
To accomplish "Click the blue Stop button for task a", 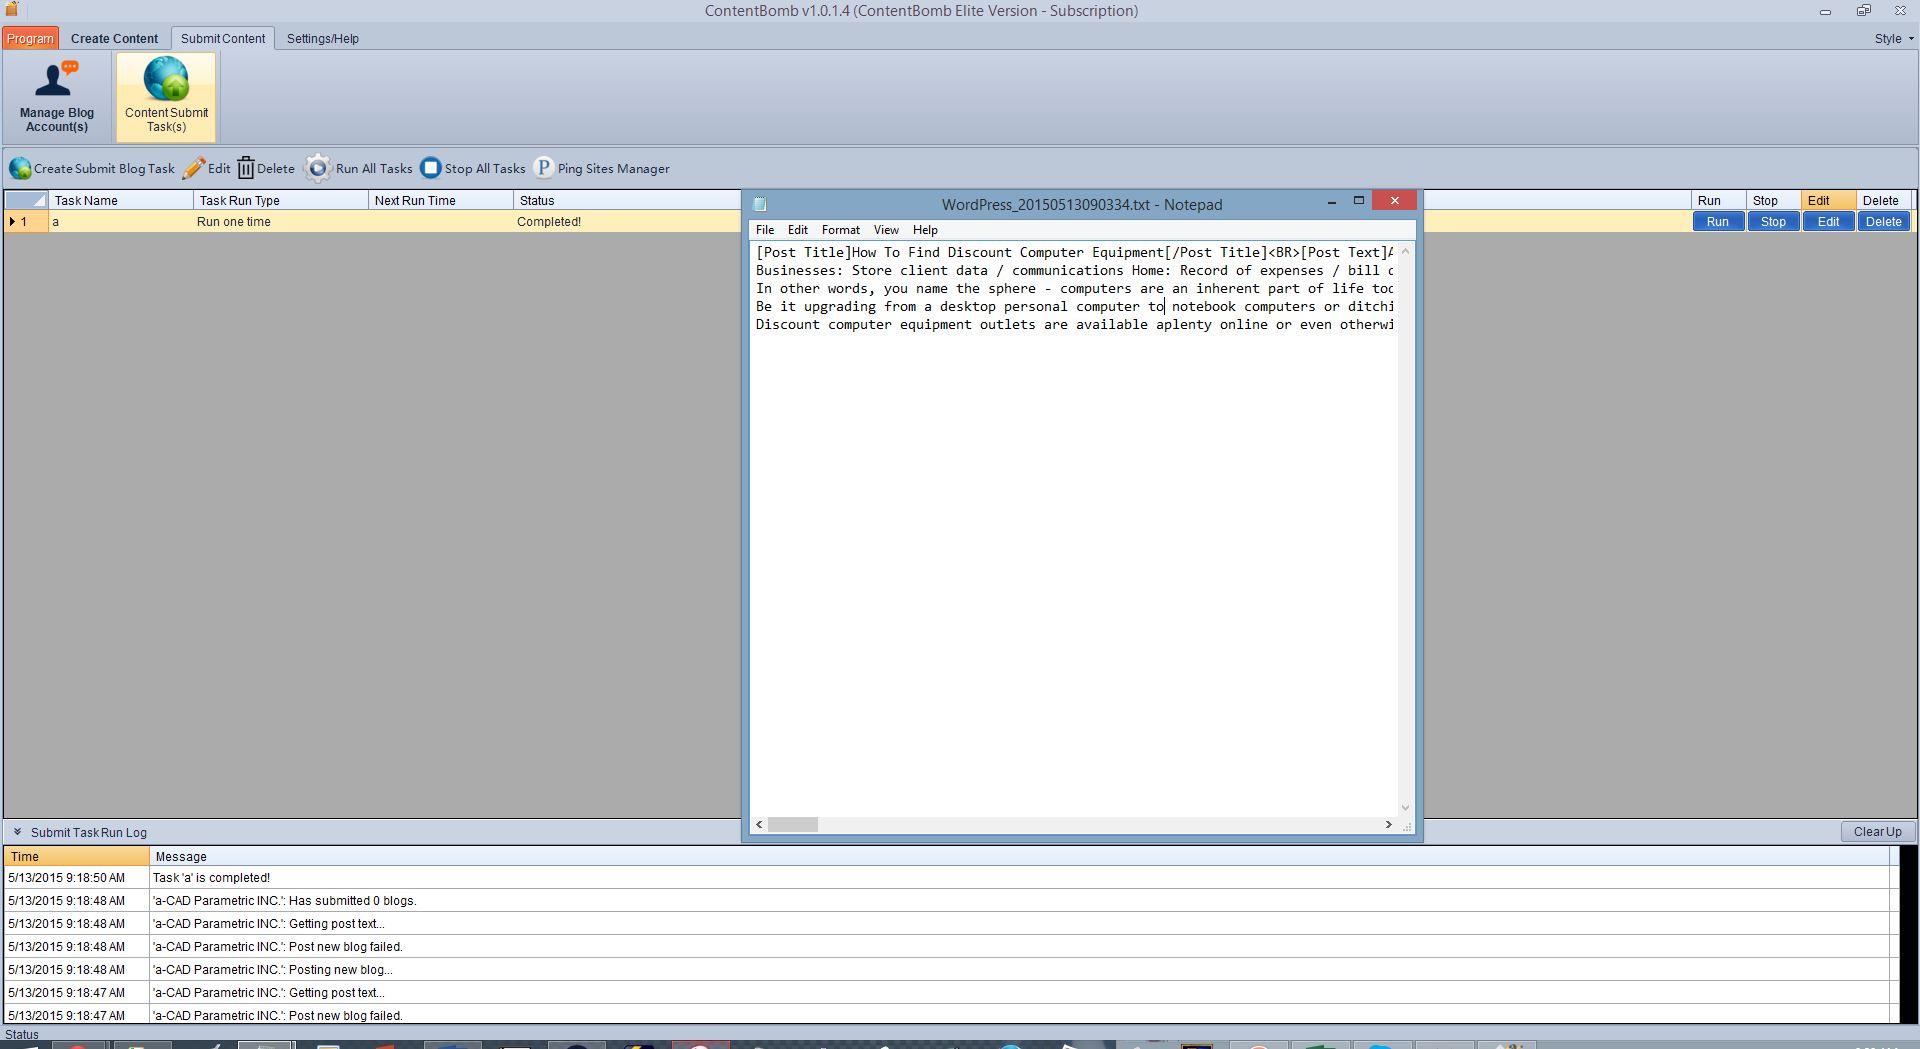I will 1773,222.
